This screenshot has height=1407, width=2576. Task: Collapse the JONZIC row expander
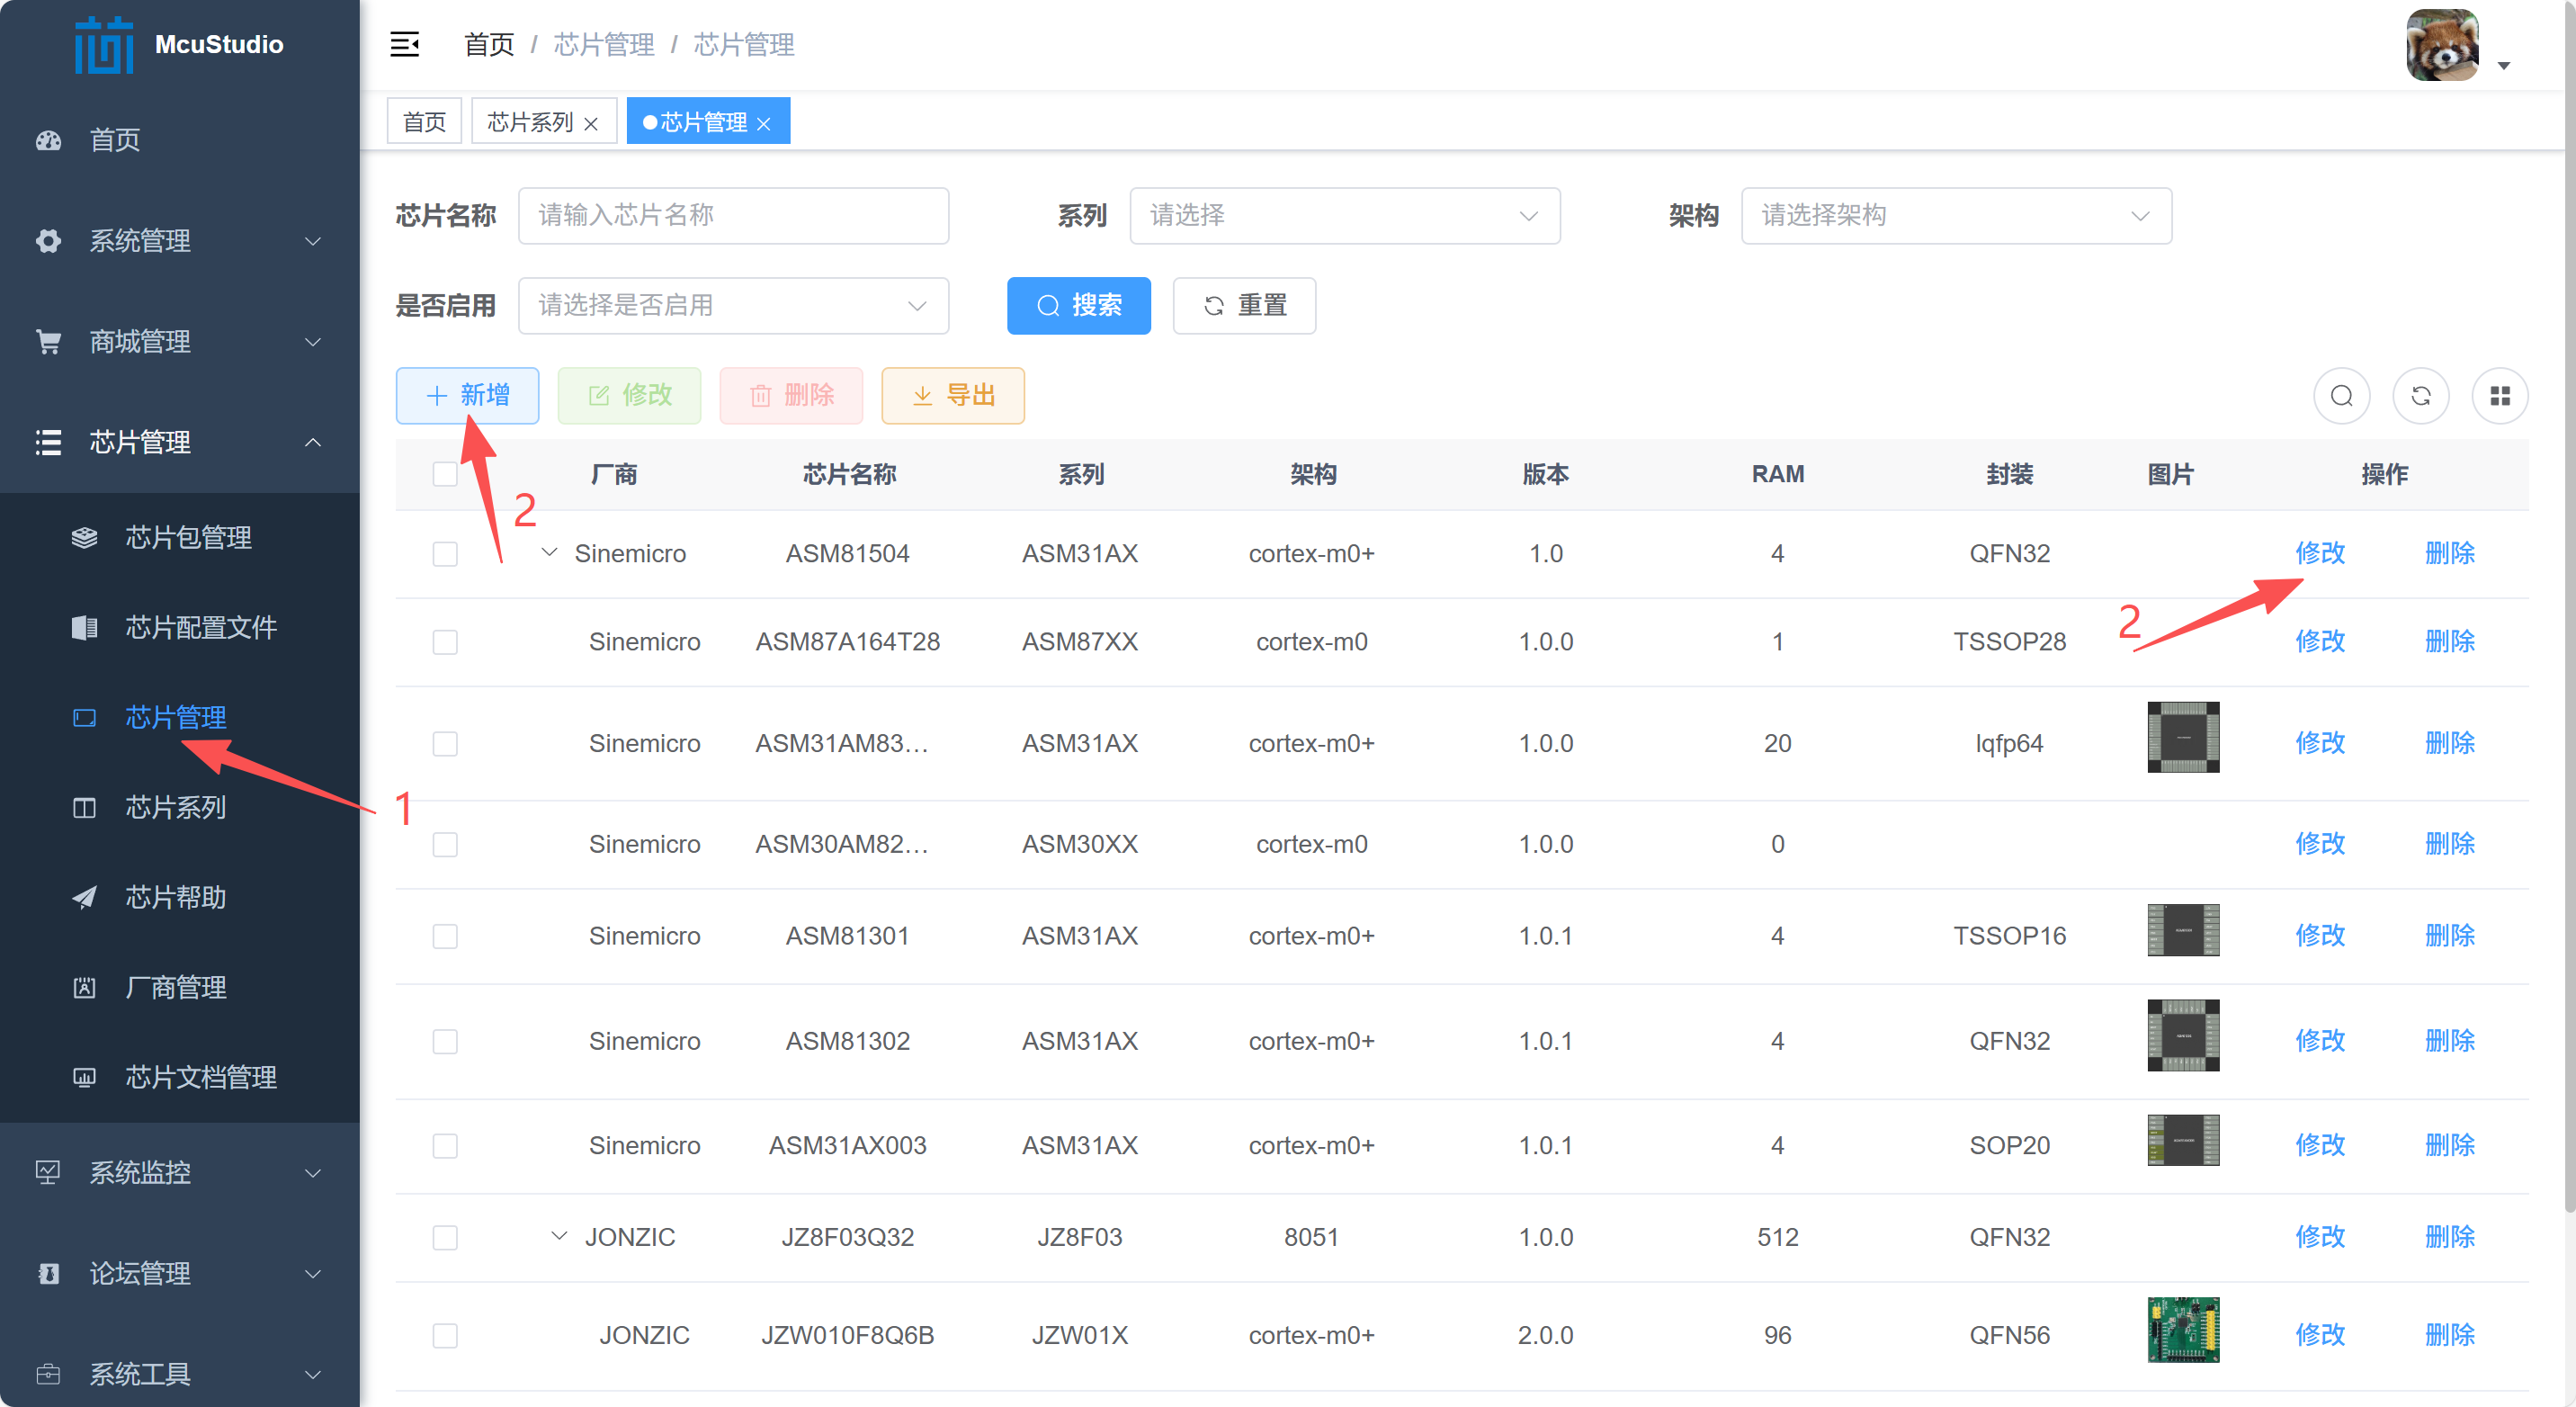[x=559, y=1236]
